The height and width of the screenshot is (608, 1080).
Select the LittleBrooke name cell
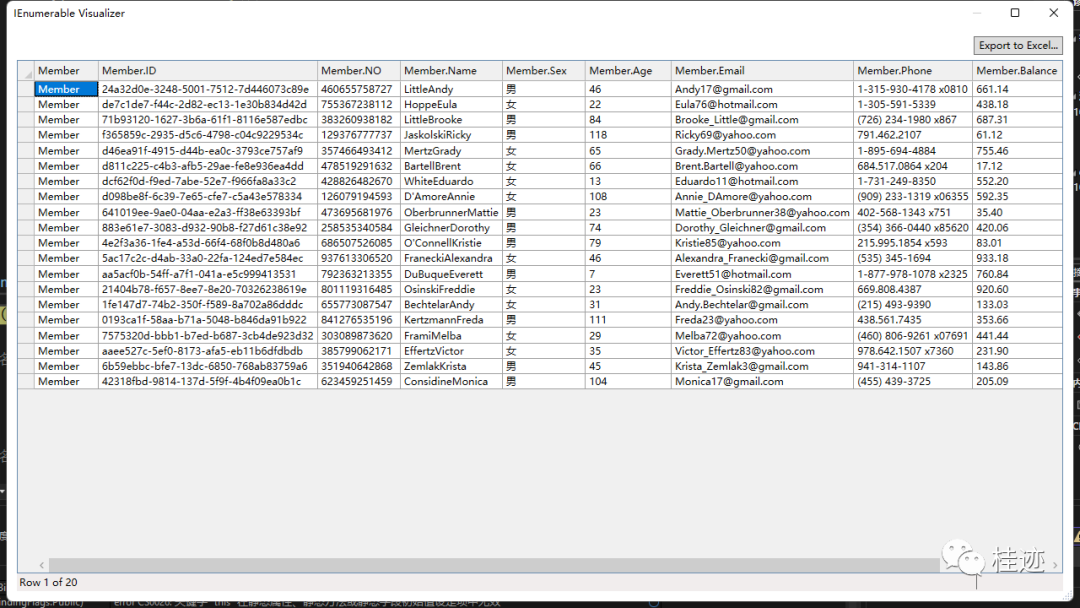pyautogui.click(x=451, y=120)
